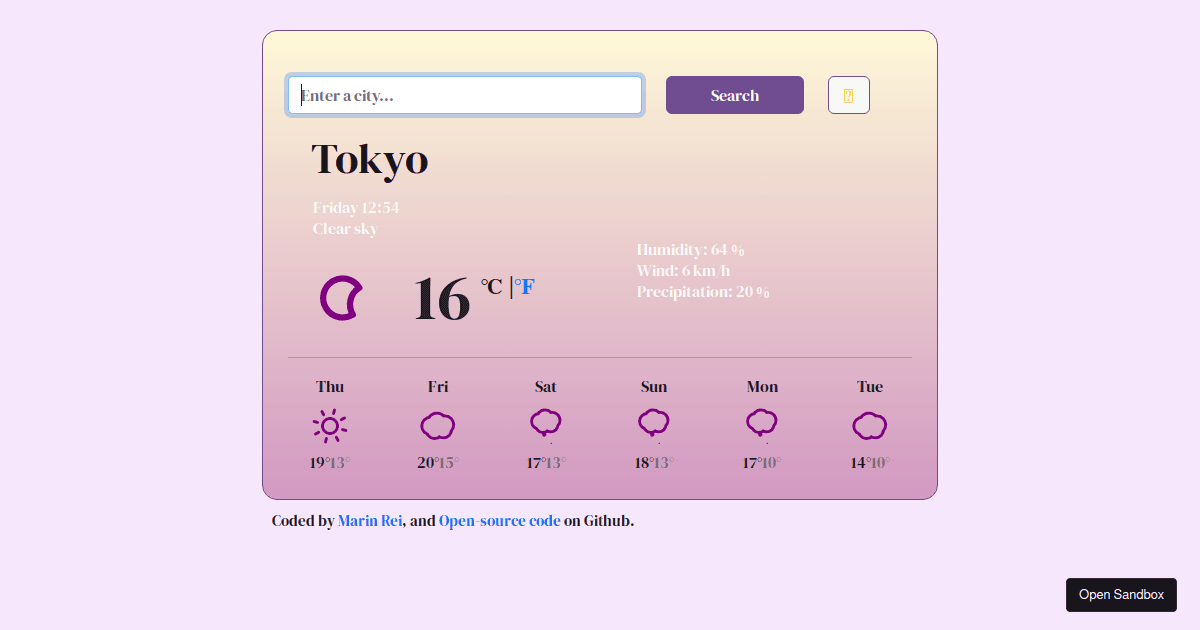Screen dimensions: 1200x630
Task: Click the Enter a city input field
Action: pyautogui.click(x=465, y=94)
